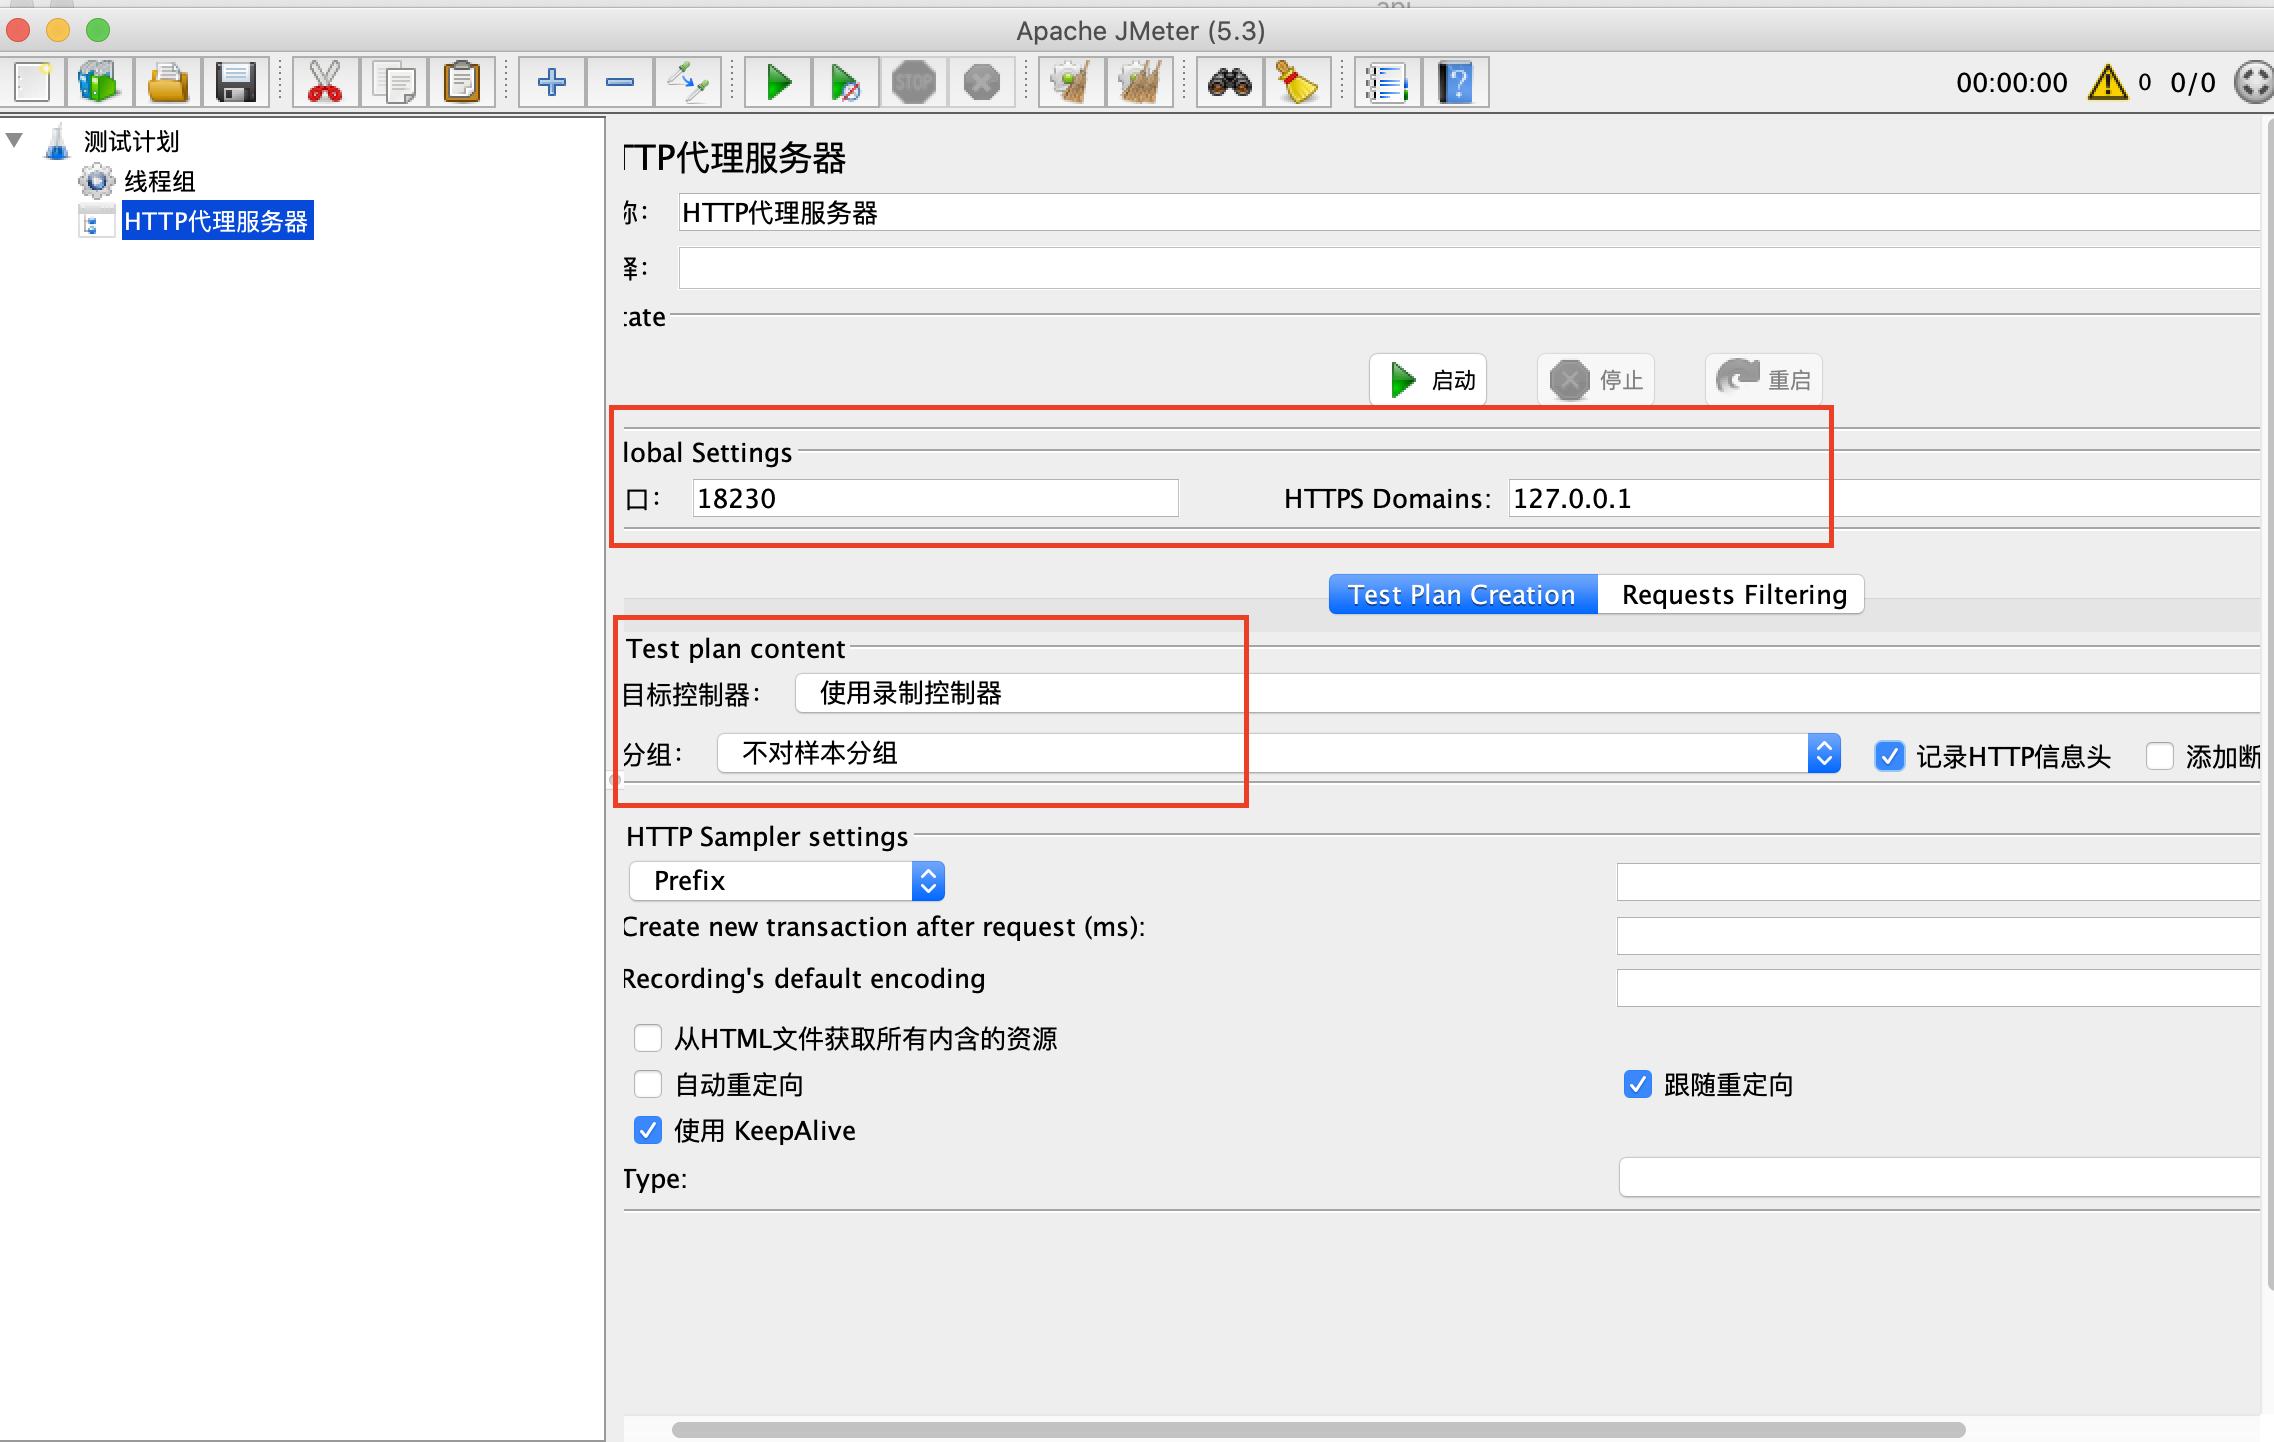This screenshot has width=2274, height=1442.
Task: Click the Function Helper list icon
Action: click(x=1387, y=82)
